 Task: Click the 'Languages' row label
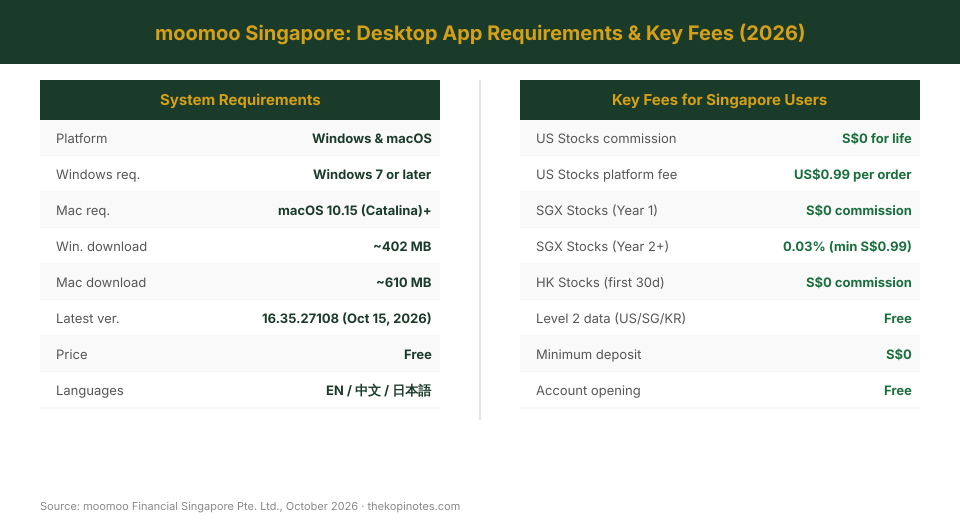click(89, 391)
